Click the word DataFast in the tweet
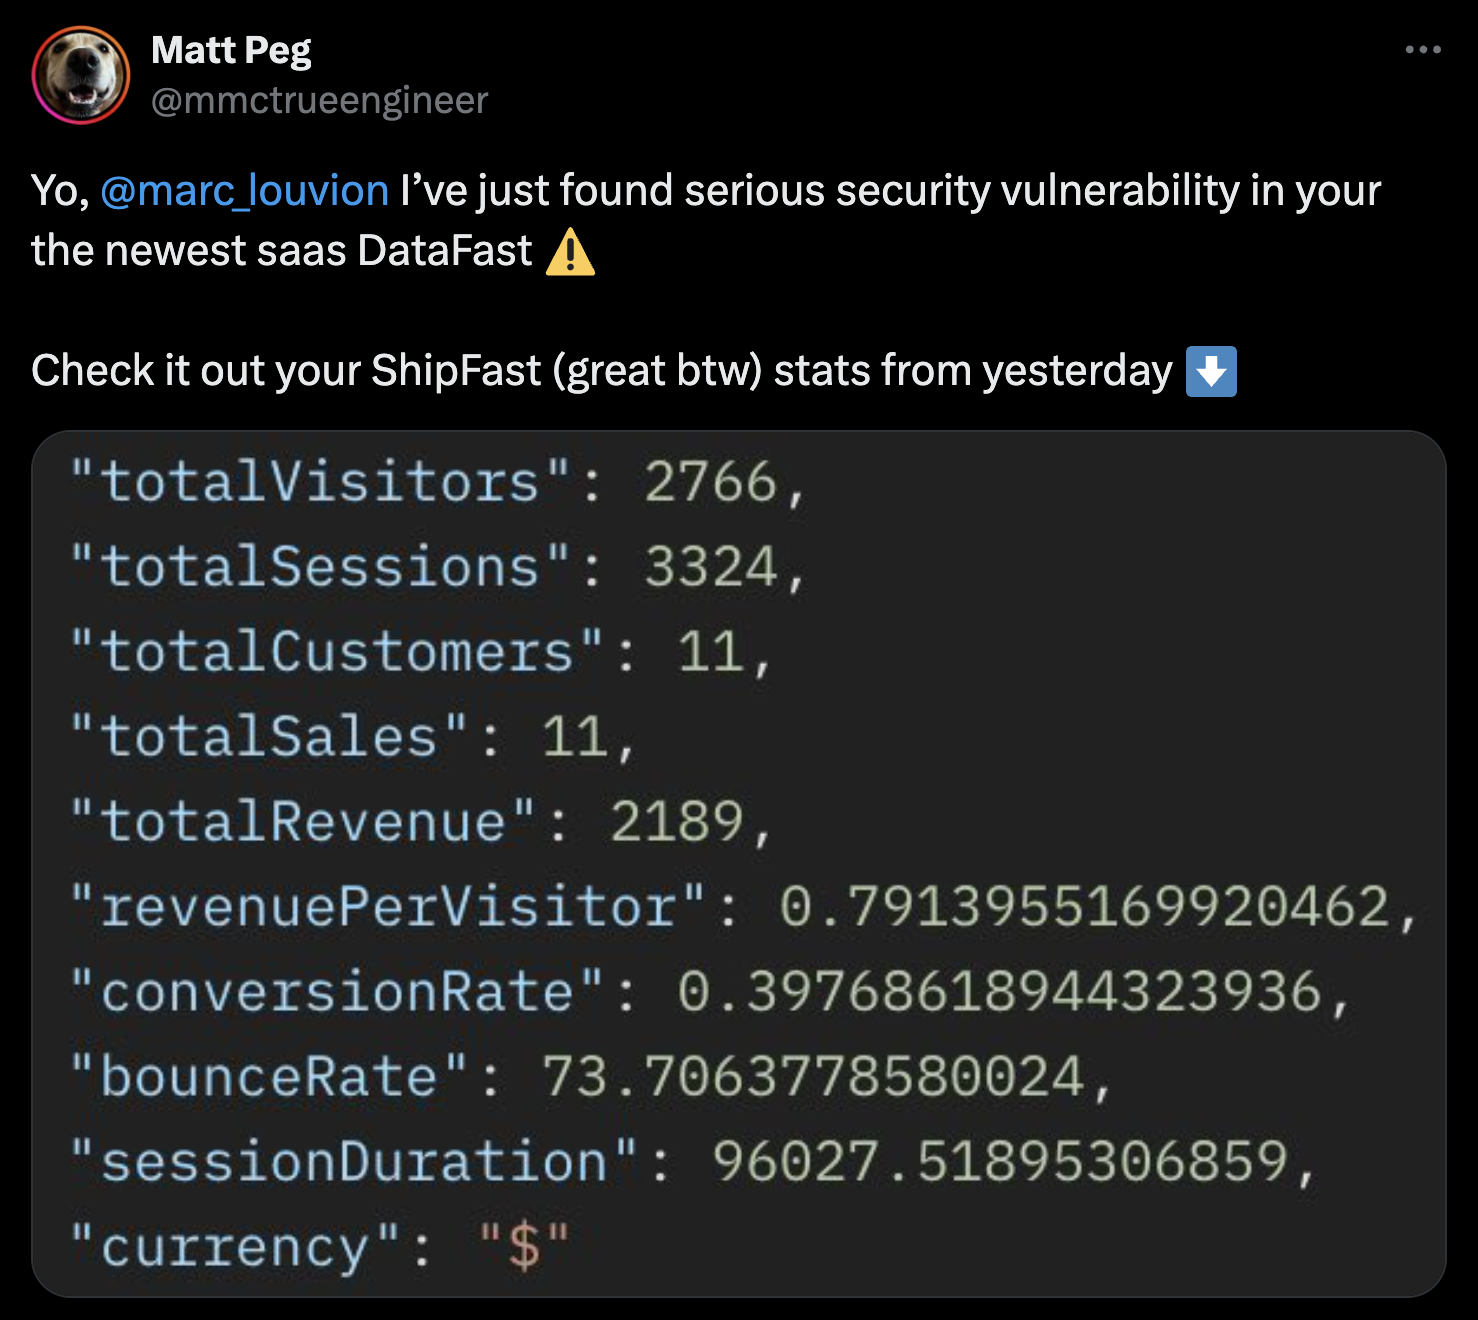 [x=445, y=251]
